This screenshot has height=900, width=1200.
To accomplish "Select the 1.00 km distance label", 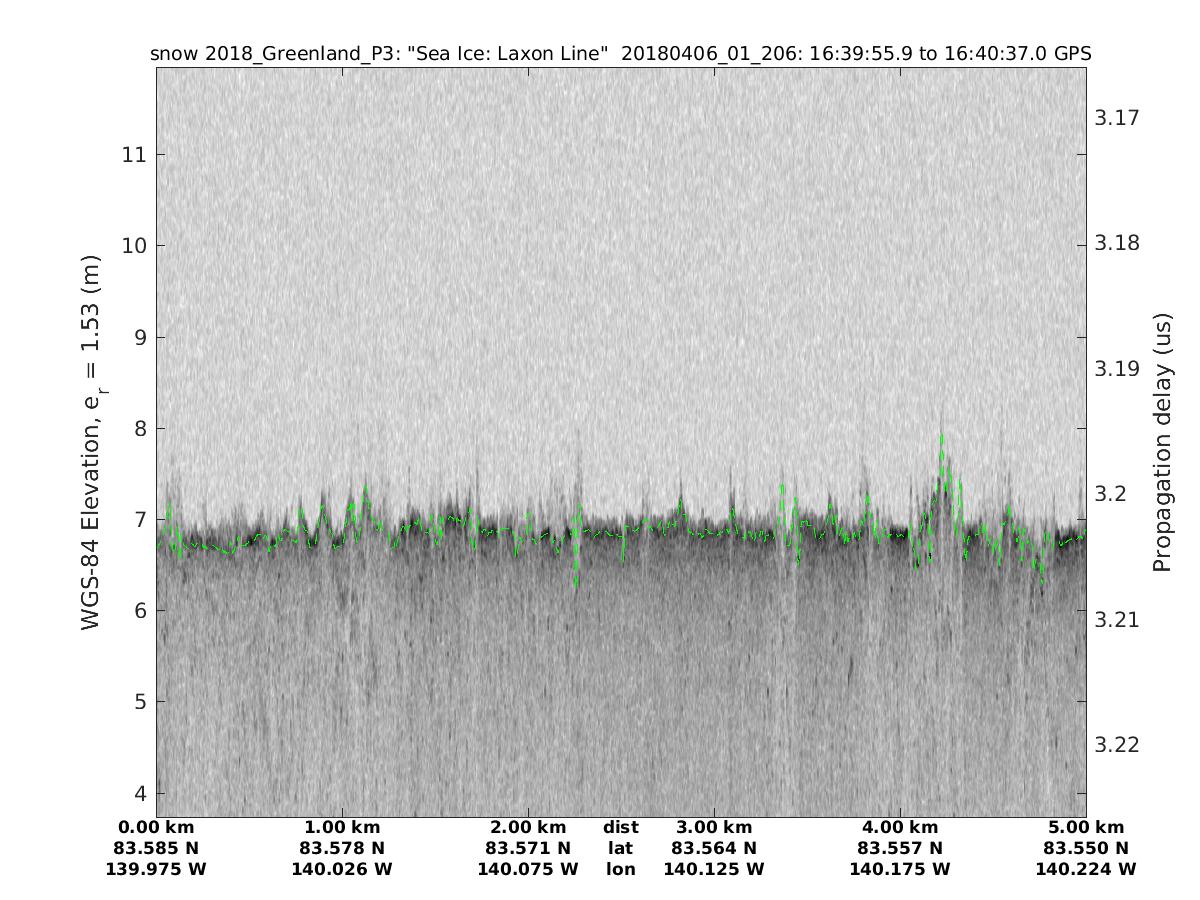I will tap(342, 828).
